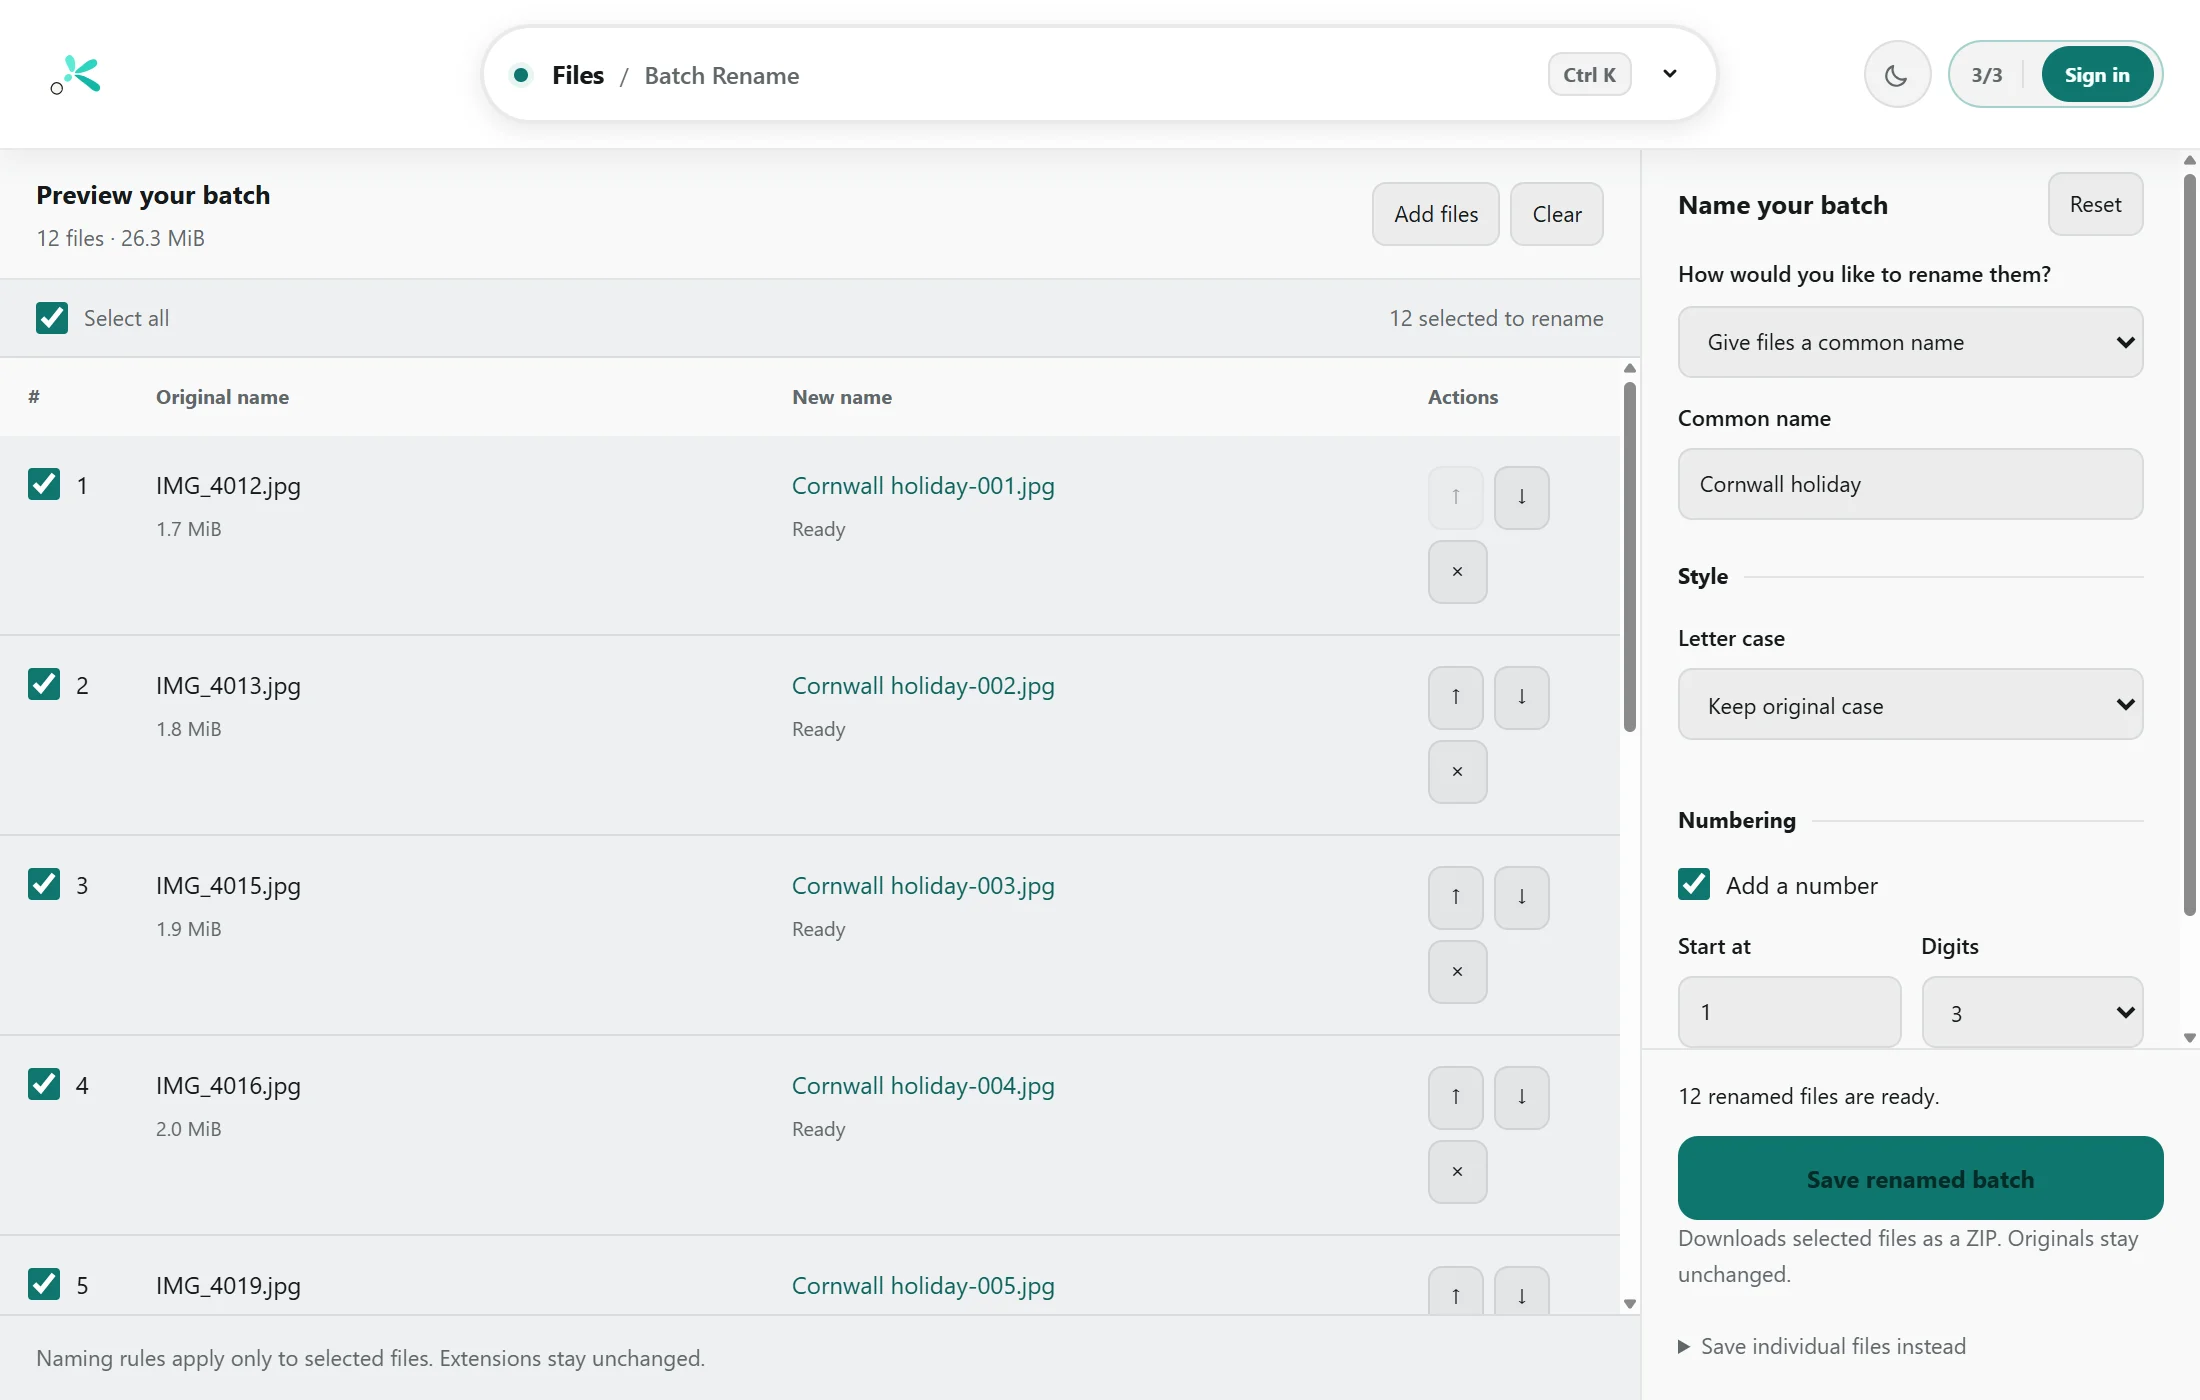Click new name Cornwall holiday-001.jpg

coord(923,486)
